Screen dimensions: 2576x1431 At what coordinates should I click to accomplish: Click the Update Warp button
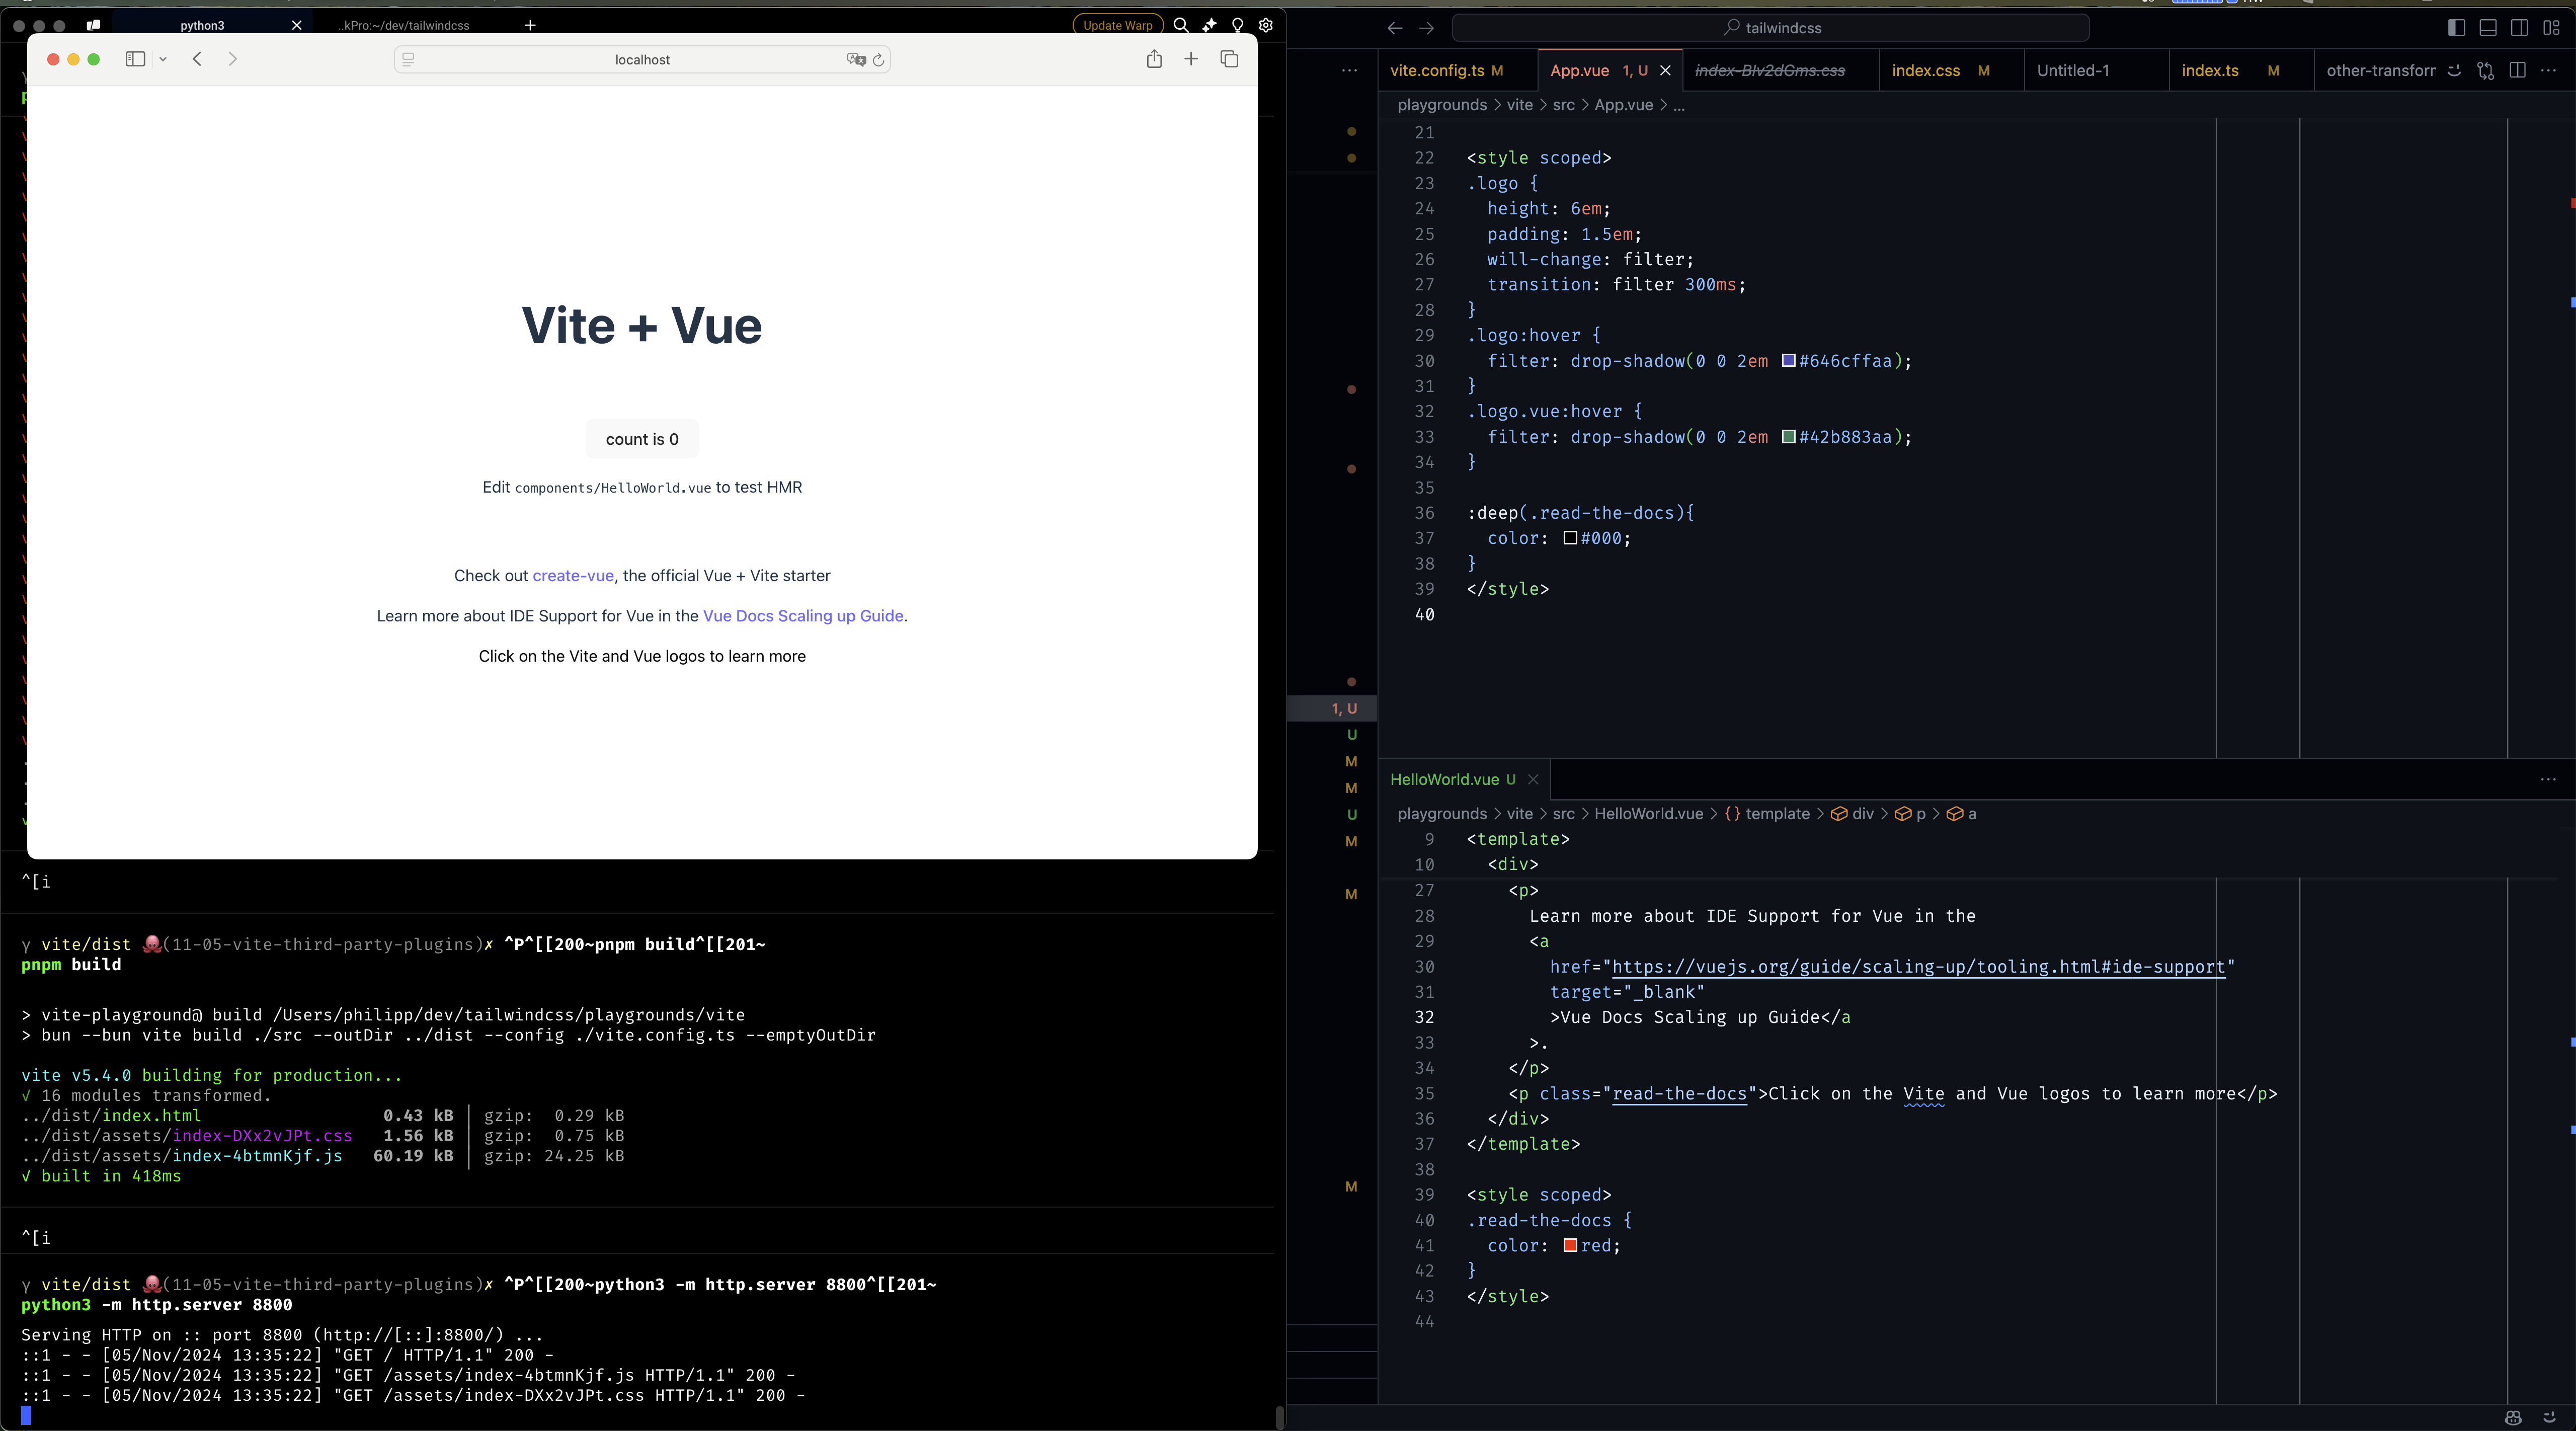(1117, 25)
